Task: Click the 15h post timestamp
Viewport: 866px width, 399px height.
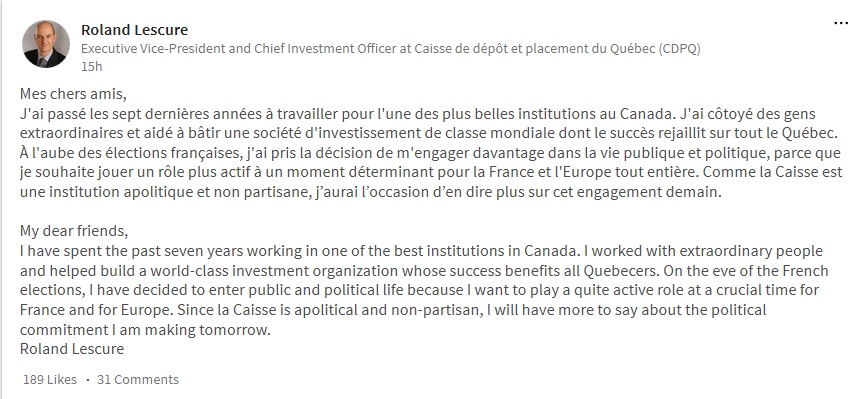Action: [x=92, y=66]
